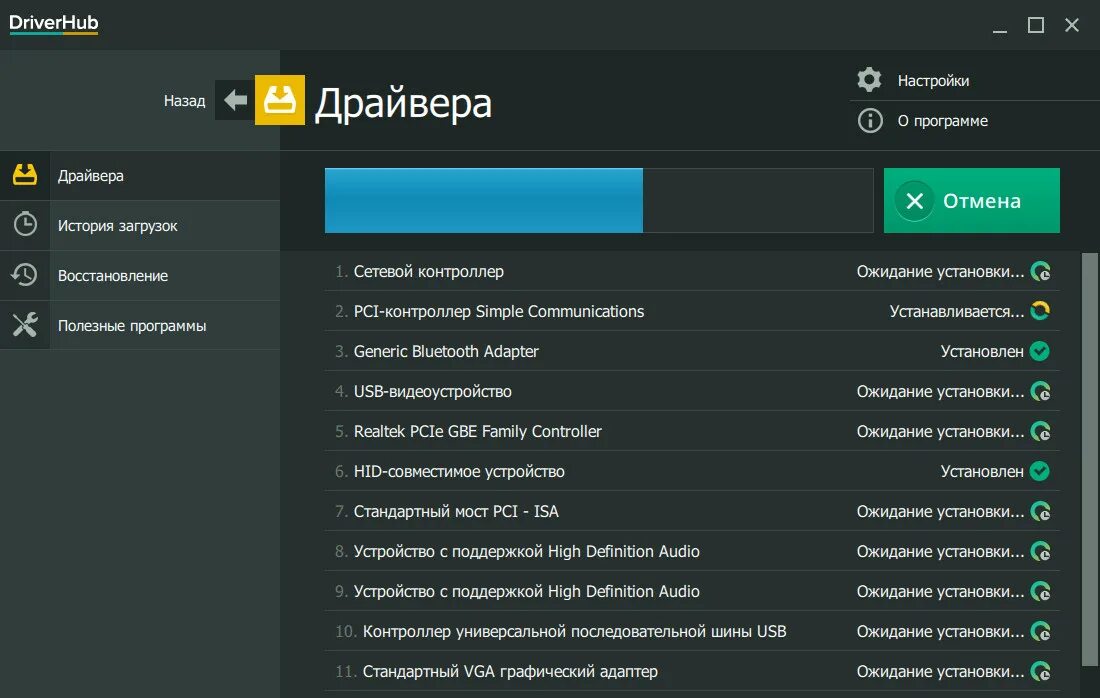
Task: Click the wrench icon for Полезные программы
Action: point(25,325)
